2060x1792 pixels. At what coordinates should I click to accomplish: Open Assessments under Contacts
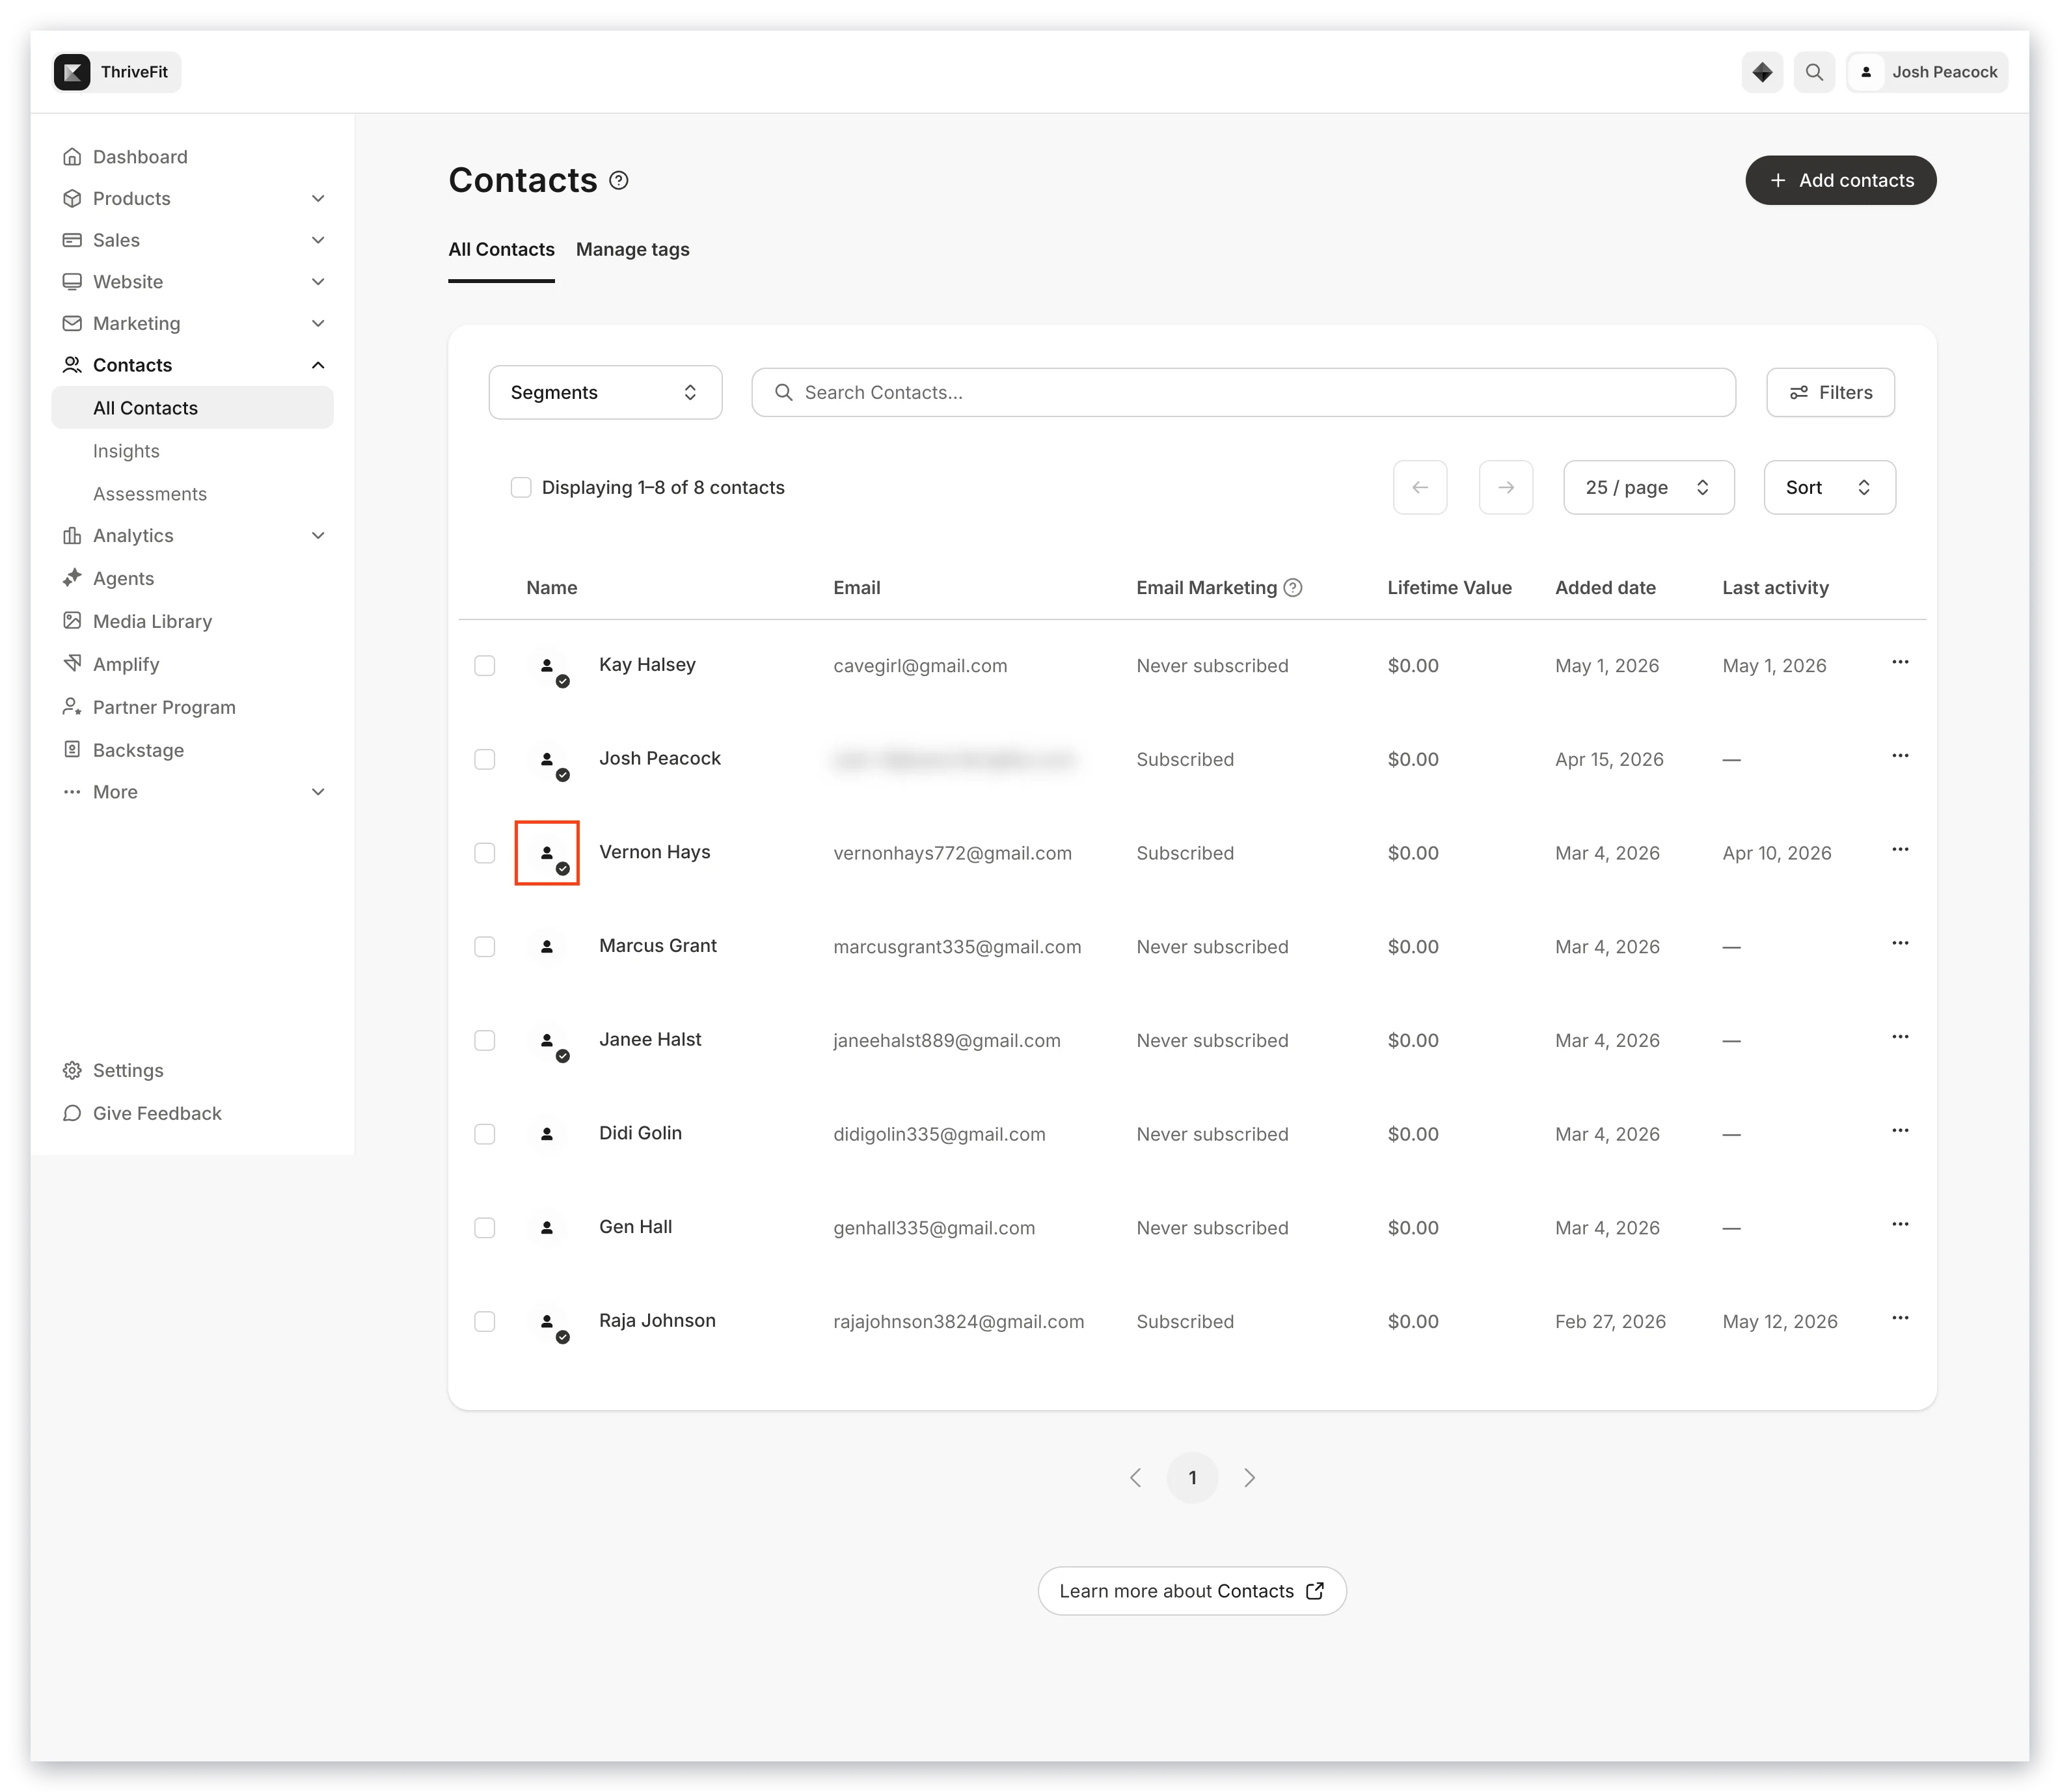[x=150, y=494]
